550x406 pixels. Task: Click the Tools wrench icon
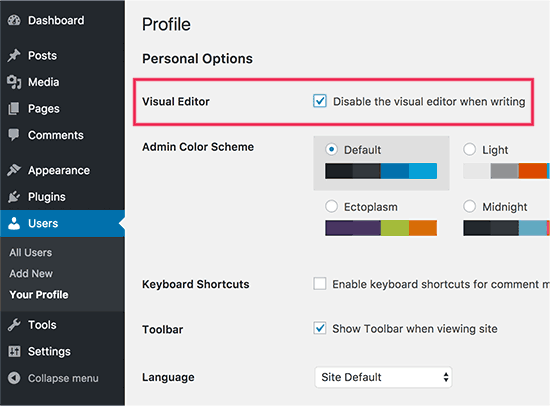pyautogui.click(x=14, y=325)
